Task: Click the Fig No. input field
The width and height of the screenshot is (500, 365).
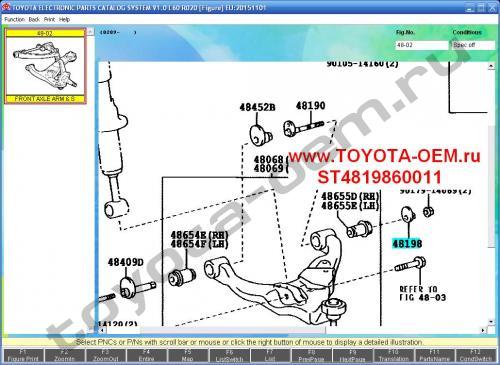Action: tap(422, 45)
